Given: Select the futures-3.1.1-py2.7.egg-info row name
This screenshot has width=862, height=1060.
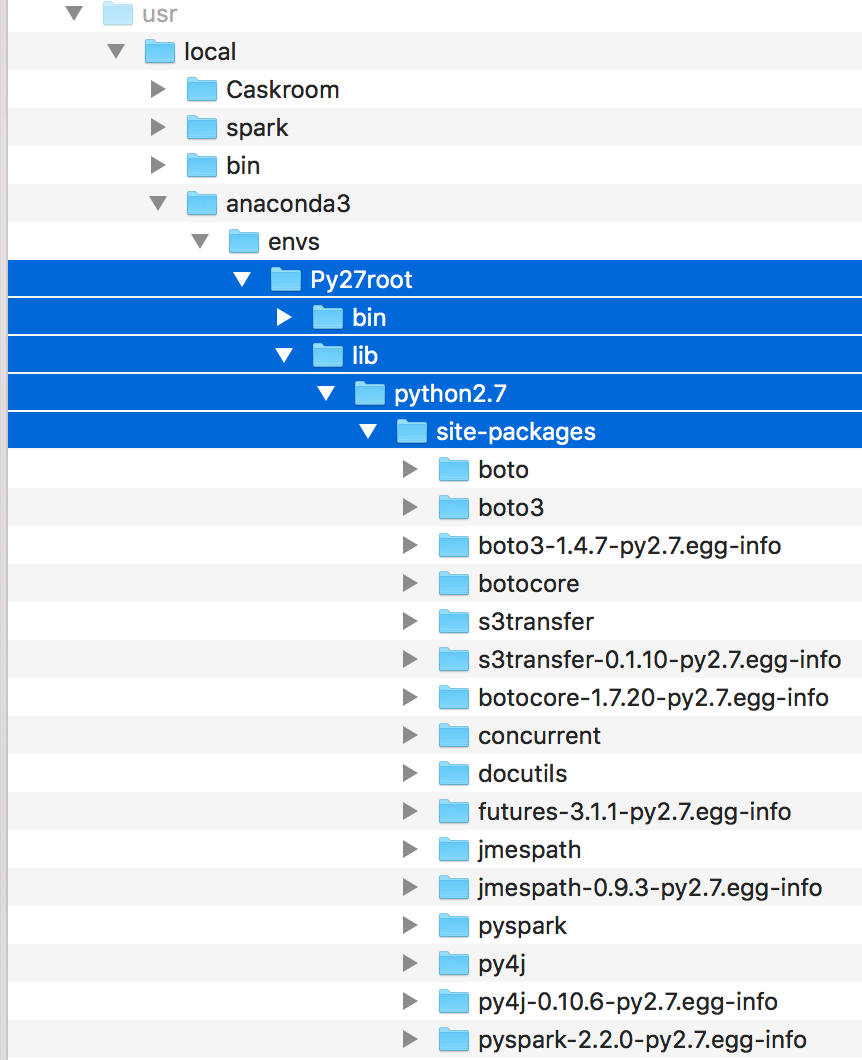Looking at the screenshot, I should tap(634, 811).
